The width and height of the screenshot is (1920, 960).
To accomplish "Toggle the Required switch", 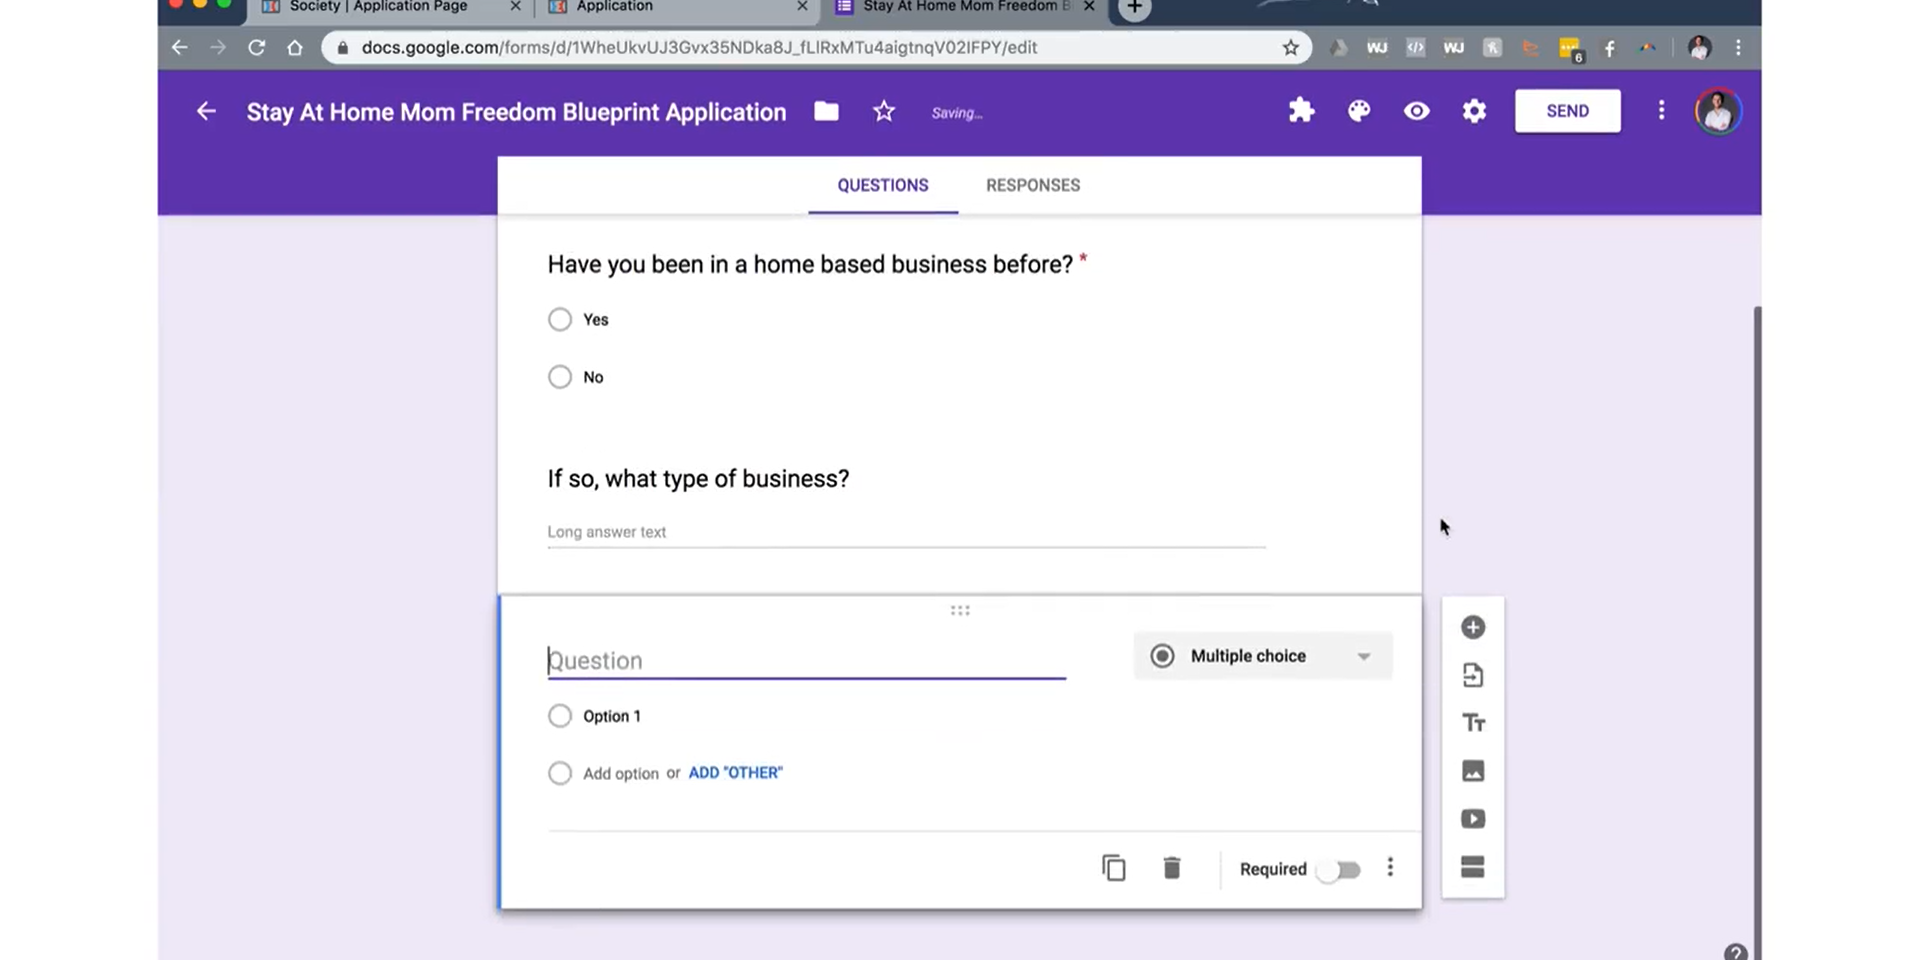I will pos(1339,869).
